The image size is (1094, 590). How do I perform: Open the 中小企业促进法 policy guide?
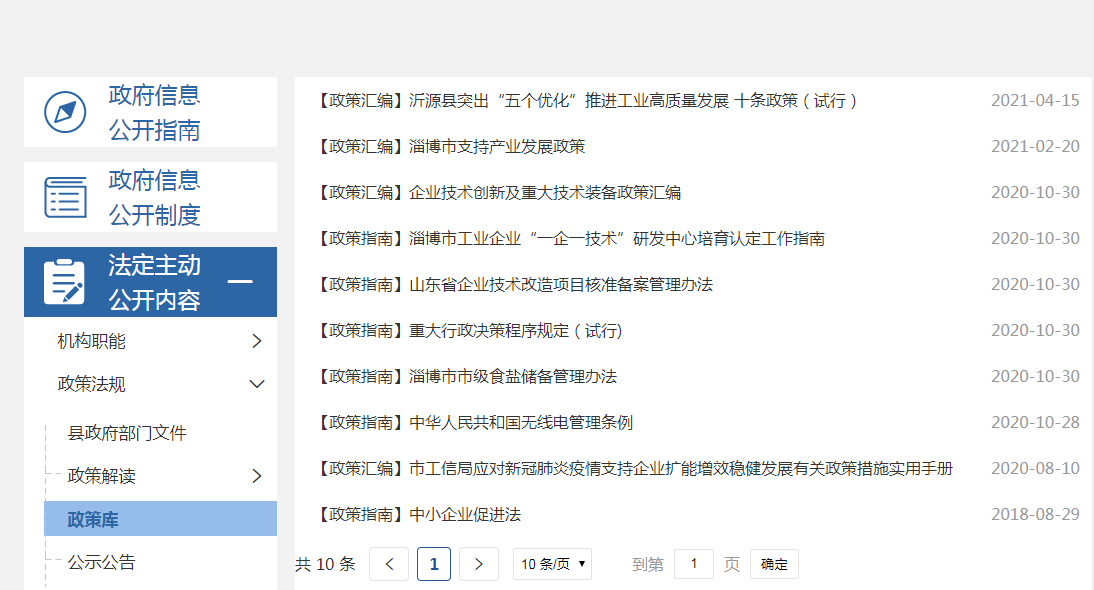(x=465, y=515)
